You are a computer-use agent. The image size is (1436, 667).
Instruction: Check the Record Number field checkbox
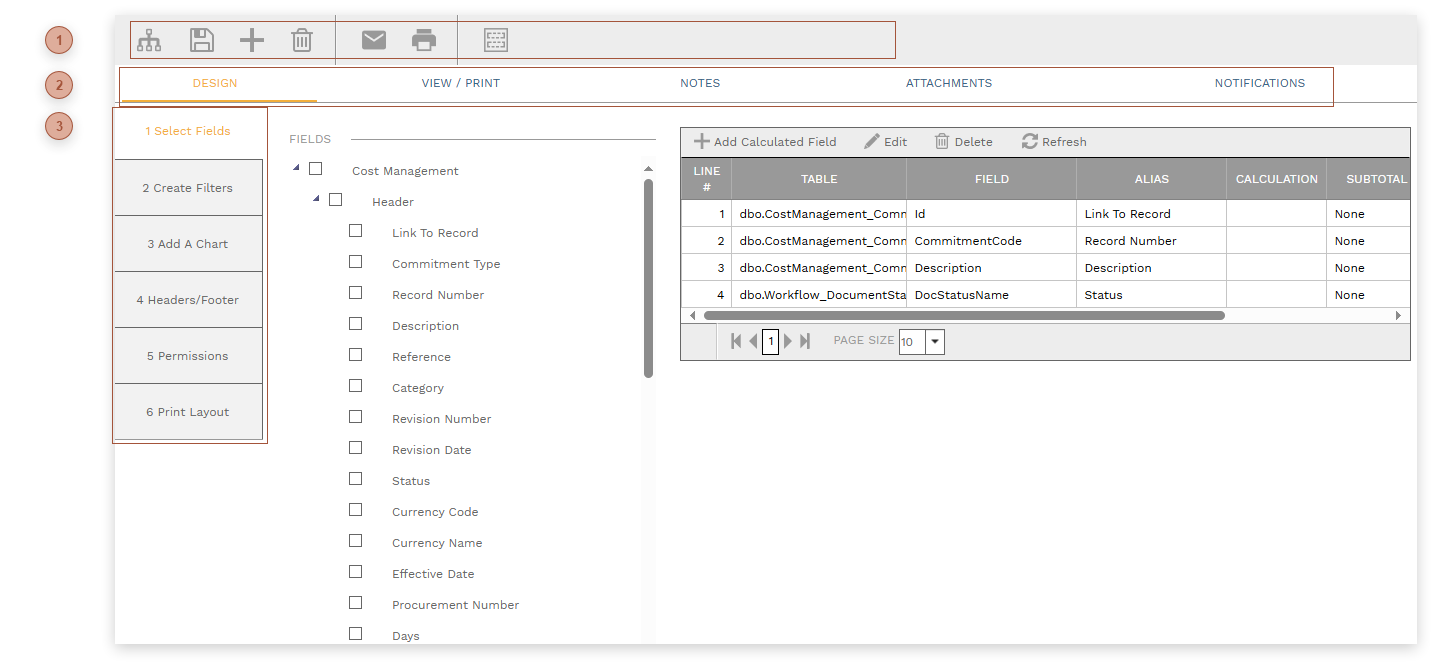[355, 292]
